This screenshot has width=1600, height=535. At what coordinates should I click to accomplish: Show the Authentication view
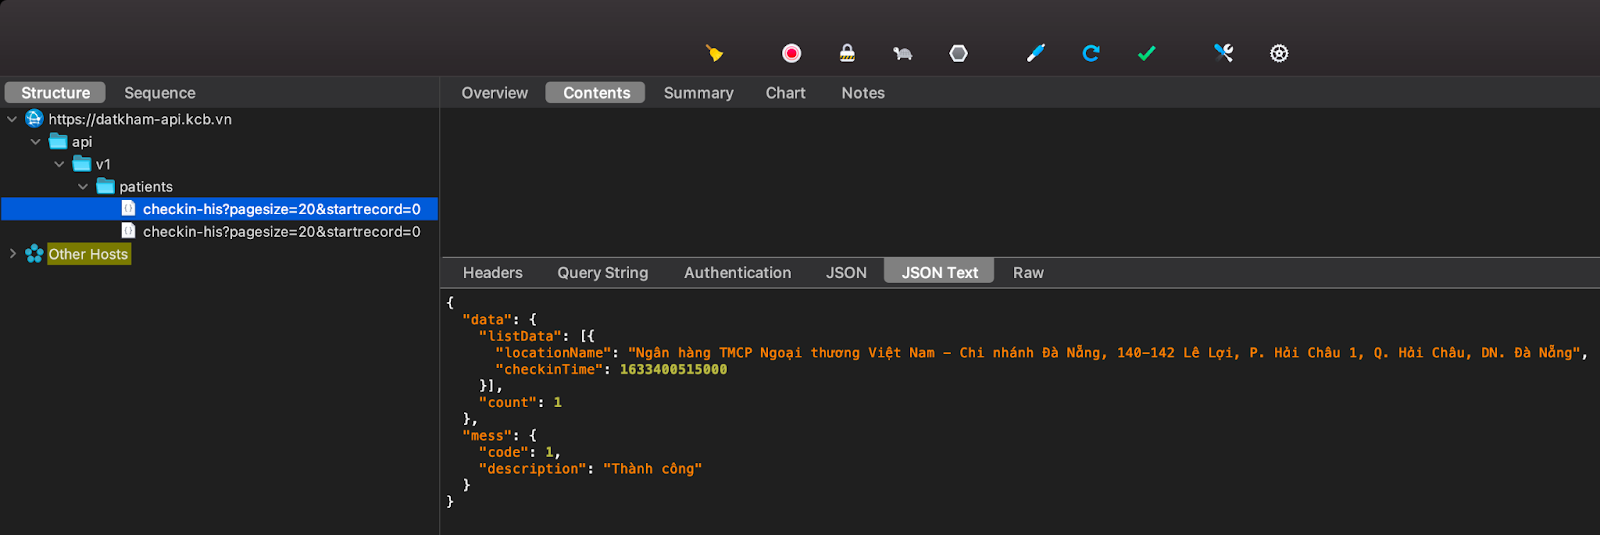click(x=738, y=272)
